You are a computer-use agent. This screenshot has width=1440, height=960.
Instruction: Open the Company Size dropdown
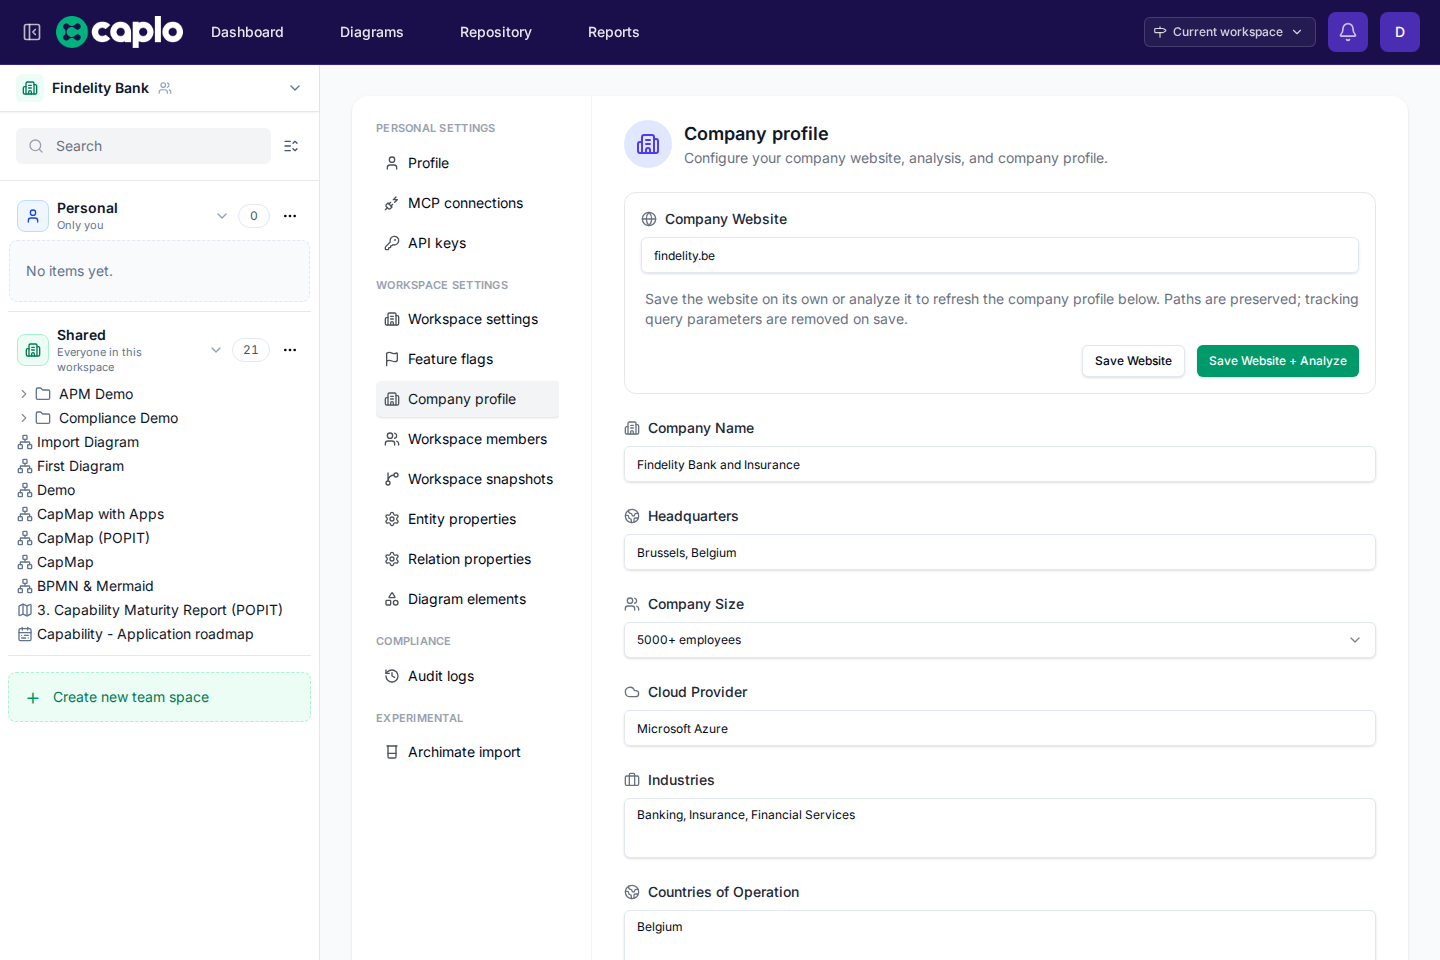1000,640
